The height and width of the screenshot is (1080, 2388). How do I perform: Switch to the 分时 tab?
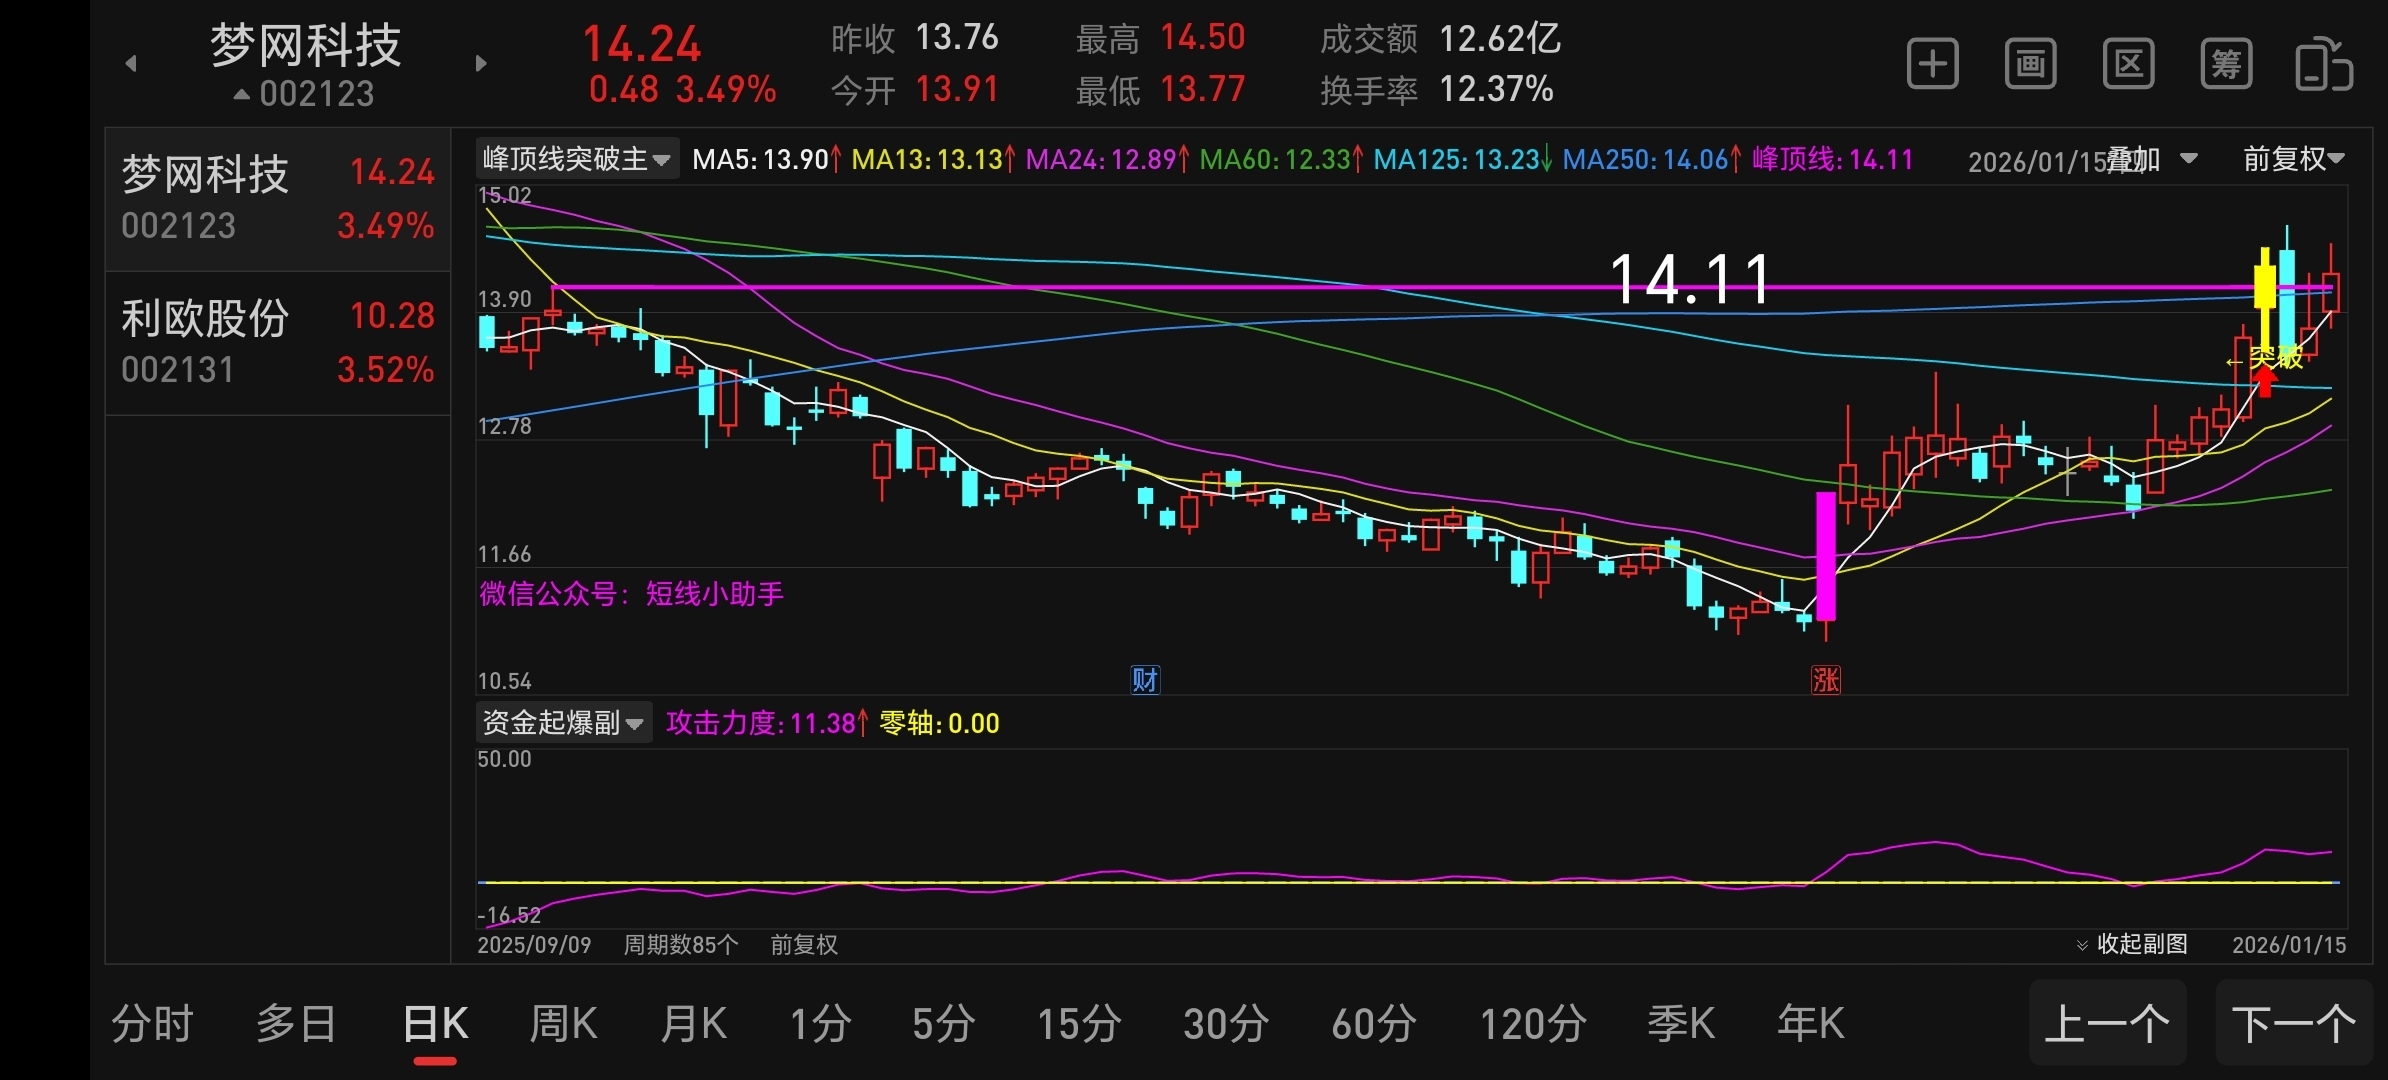point(152,1024)
